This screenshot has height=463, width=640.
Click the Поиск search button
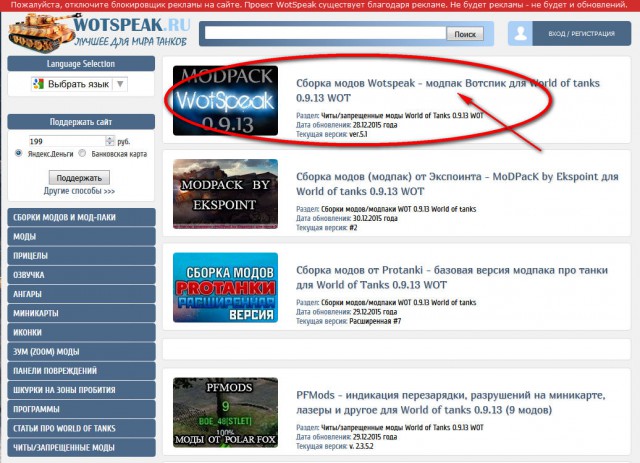[465, 34]
